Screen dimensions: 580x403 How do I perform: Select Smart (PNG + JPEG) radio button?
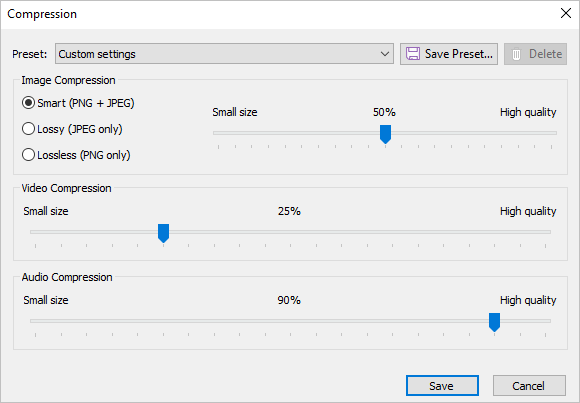[x=28, y=103]
